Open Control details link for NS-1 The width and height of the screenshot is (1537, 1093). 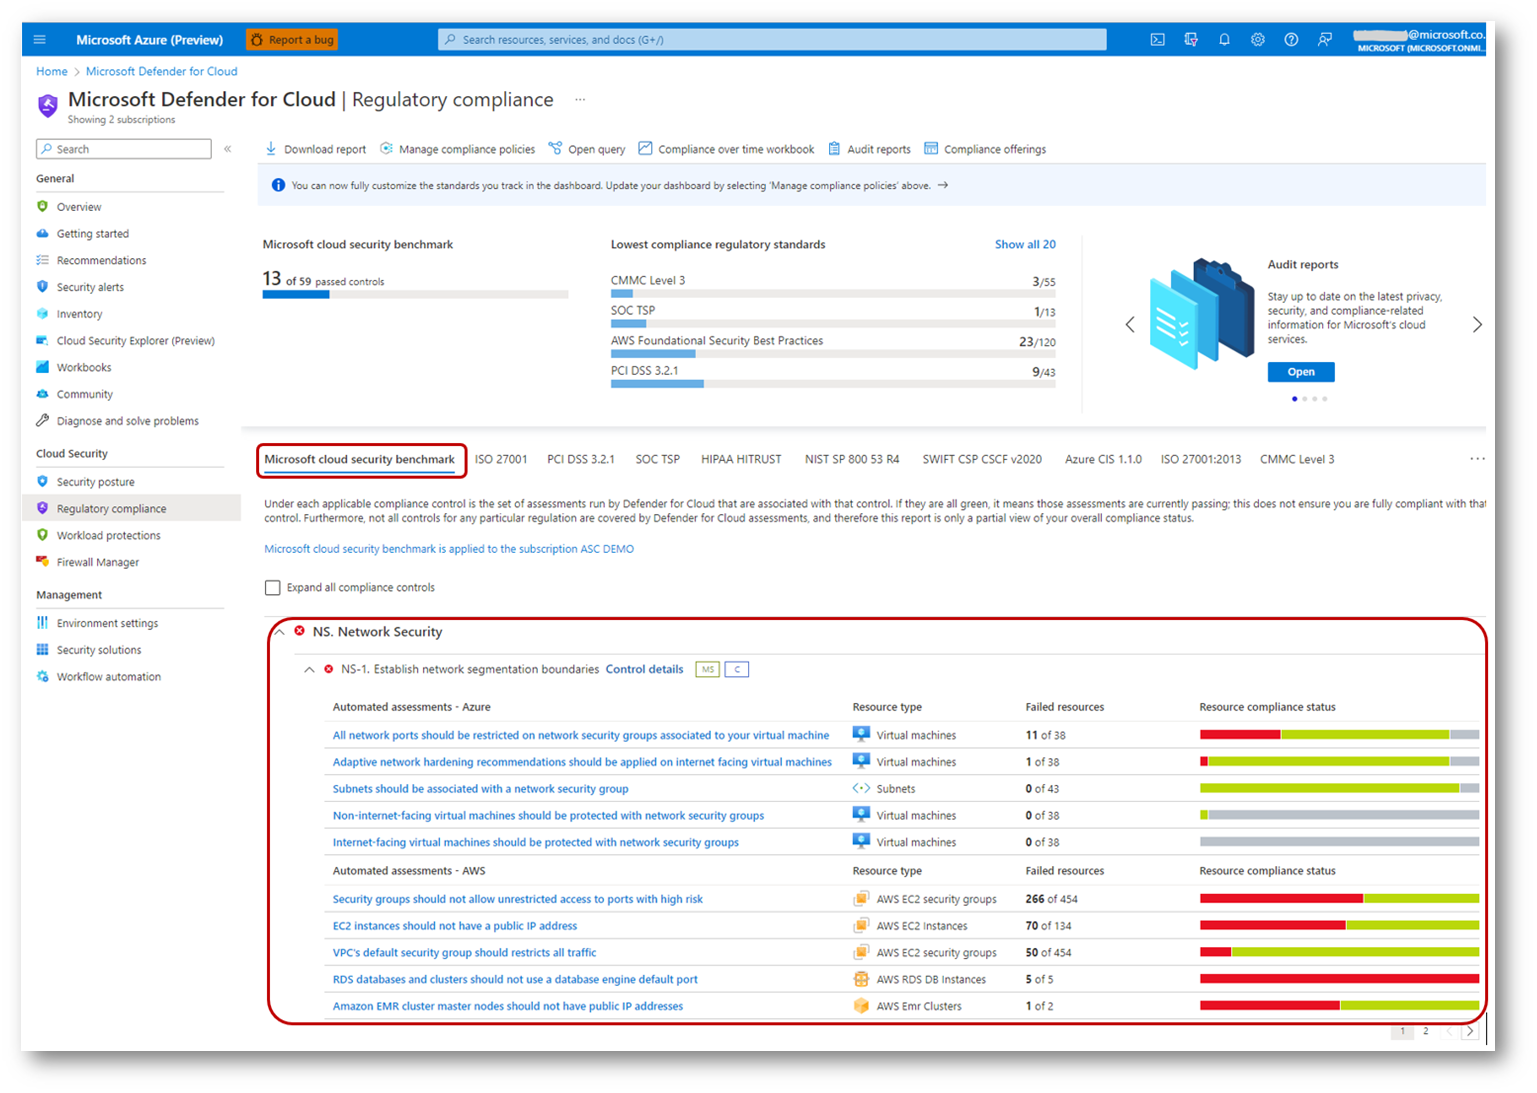coord(645,669)
